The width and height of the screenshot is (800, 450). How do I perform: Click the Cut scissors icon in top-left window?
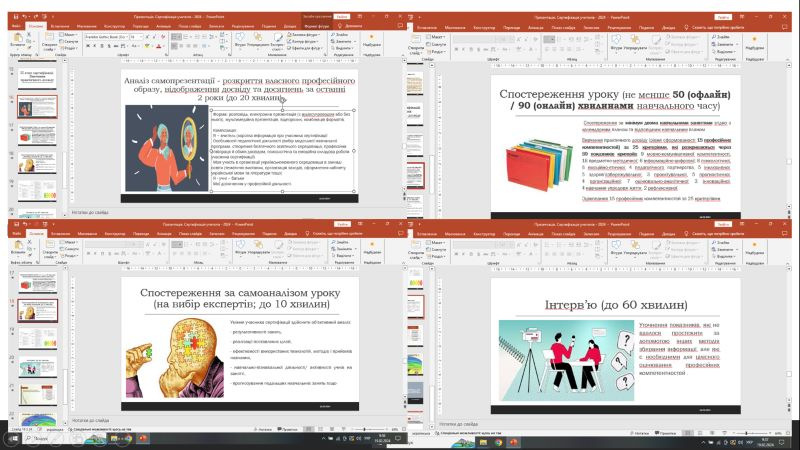point(29,35)
